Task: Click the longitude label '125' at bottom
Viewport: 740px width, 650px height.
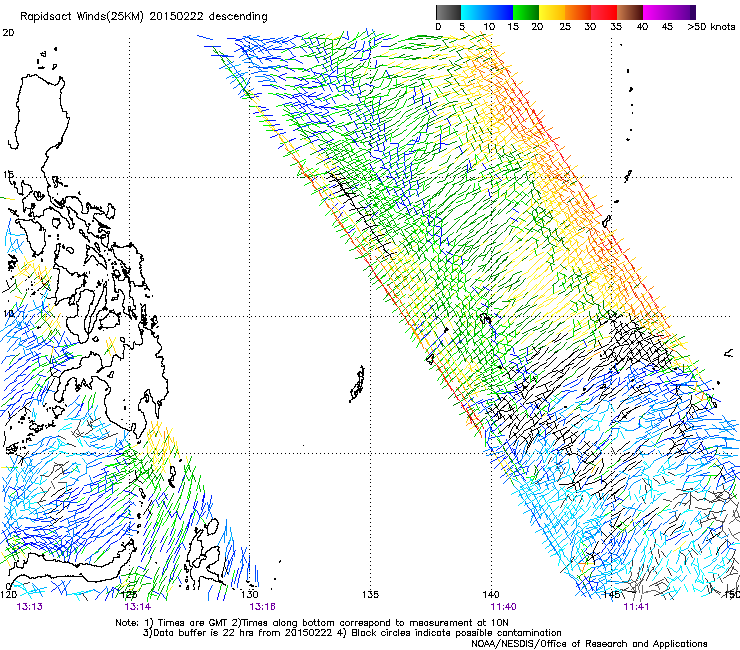Action: pyautogui.click(x=129, y=594)
